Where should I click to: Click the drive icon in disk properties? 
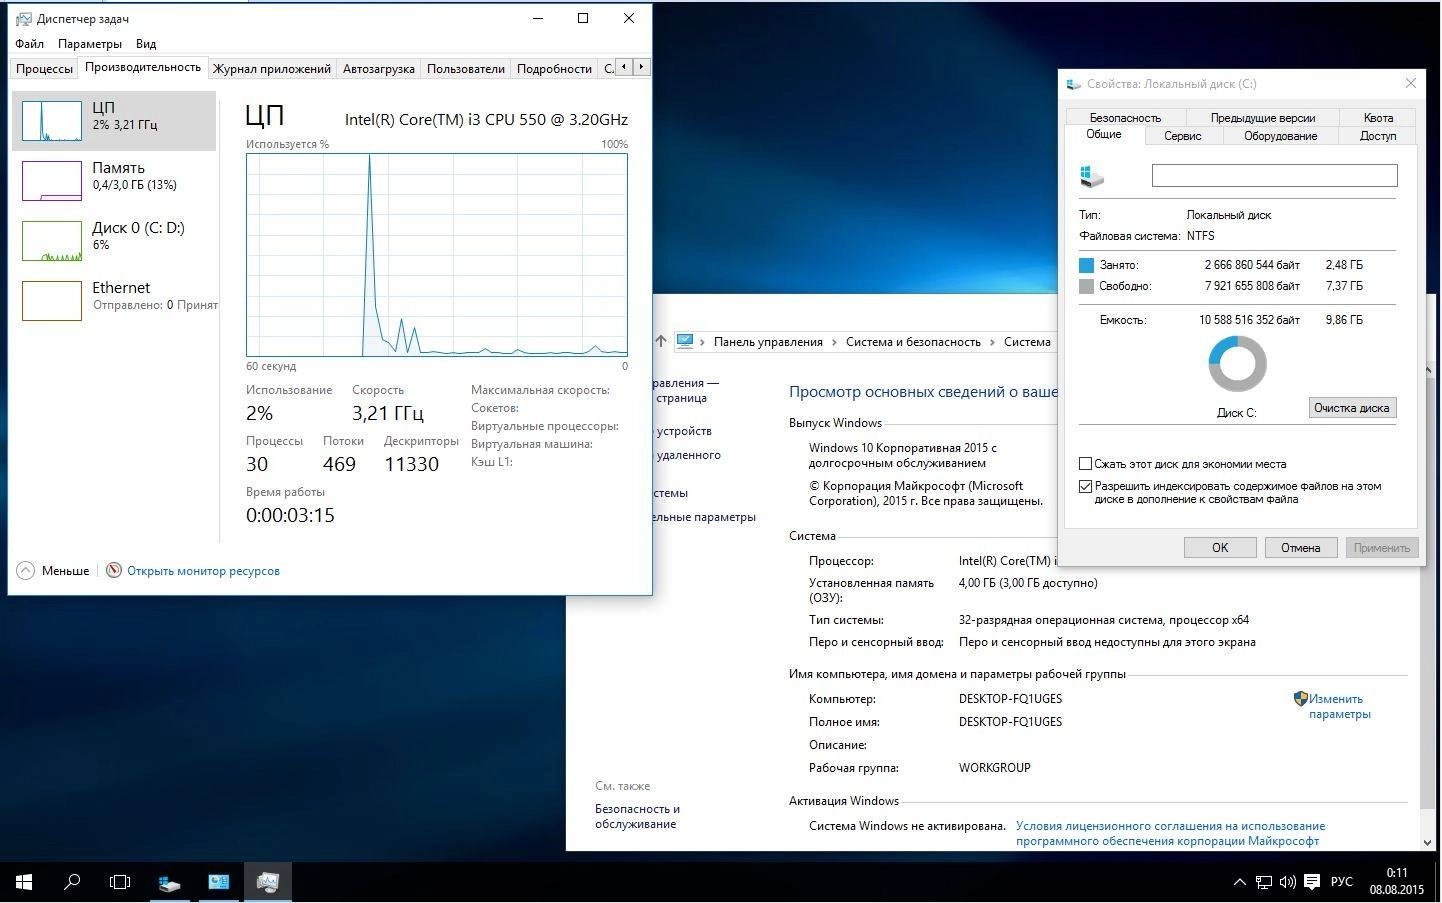pyautogui.click(x=1092, y=176)
